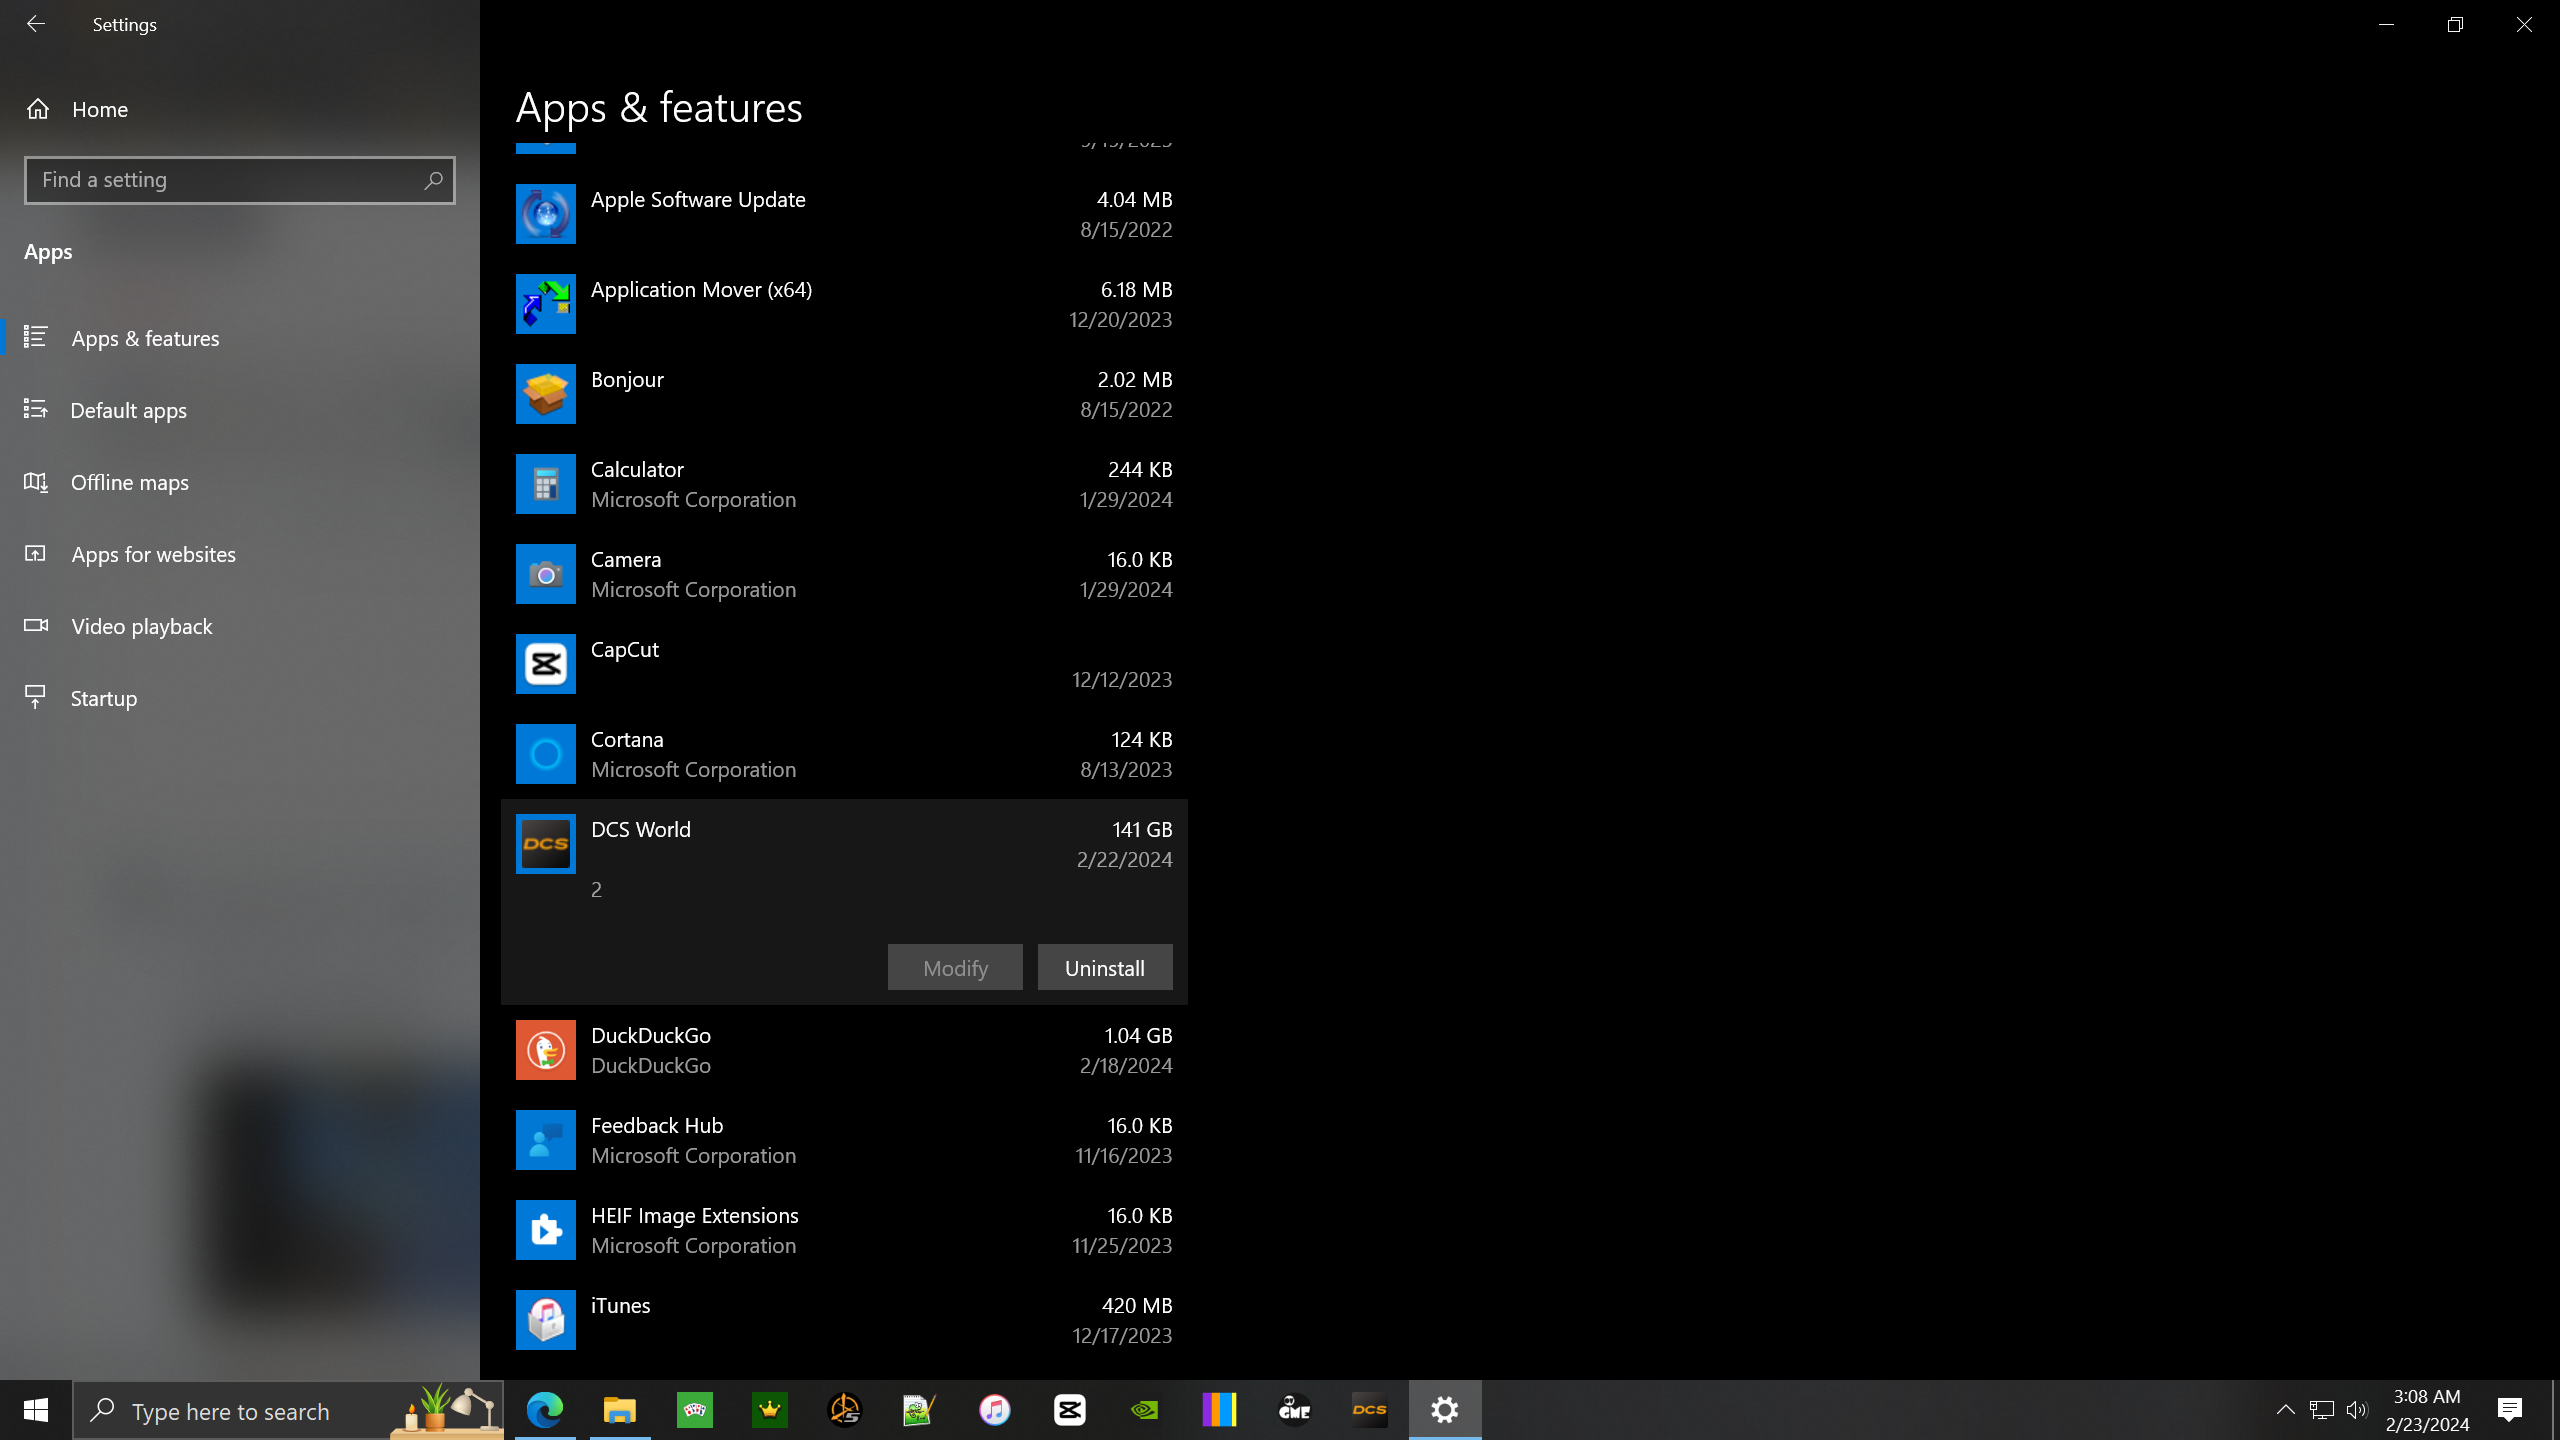The height and width of the screenshot is (1440, 2560).
Task: Click the iTunes app icon in list
Action: click(x=545, y=1320)
